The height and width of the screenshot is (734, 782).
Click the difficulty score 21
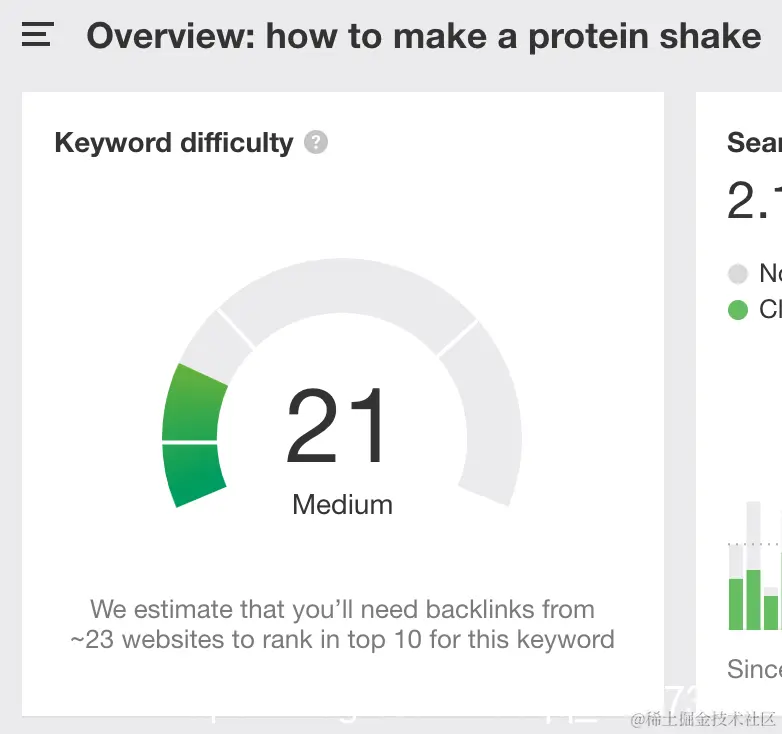336,426
